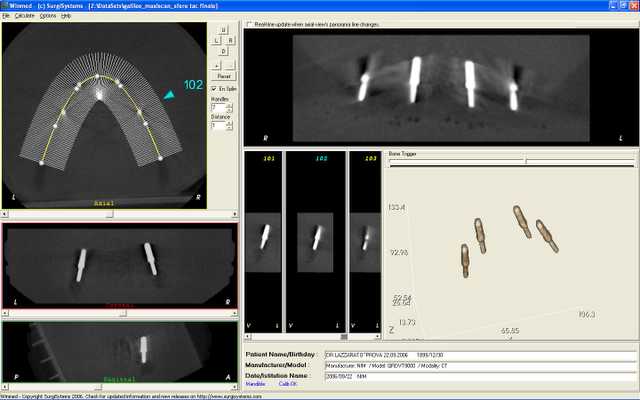Click the Reset button

(224, 76)
